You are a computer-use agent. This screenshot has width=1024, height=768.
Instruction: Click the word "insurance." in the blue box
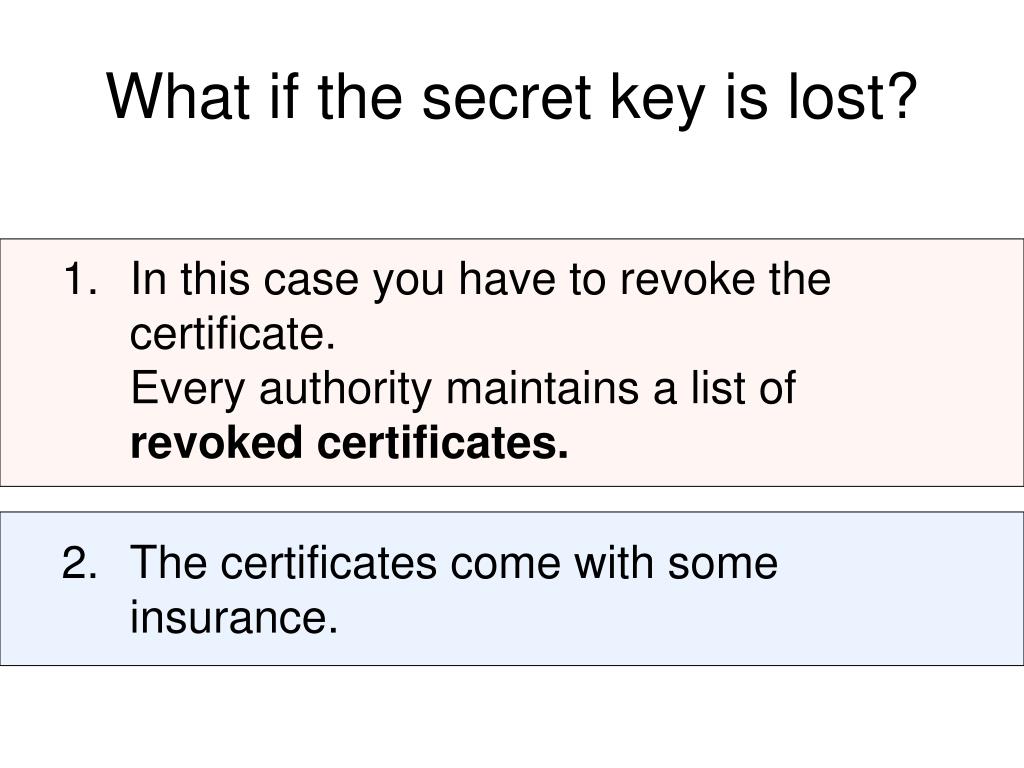click(234, 617)
